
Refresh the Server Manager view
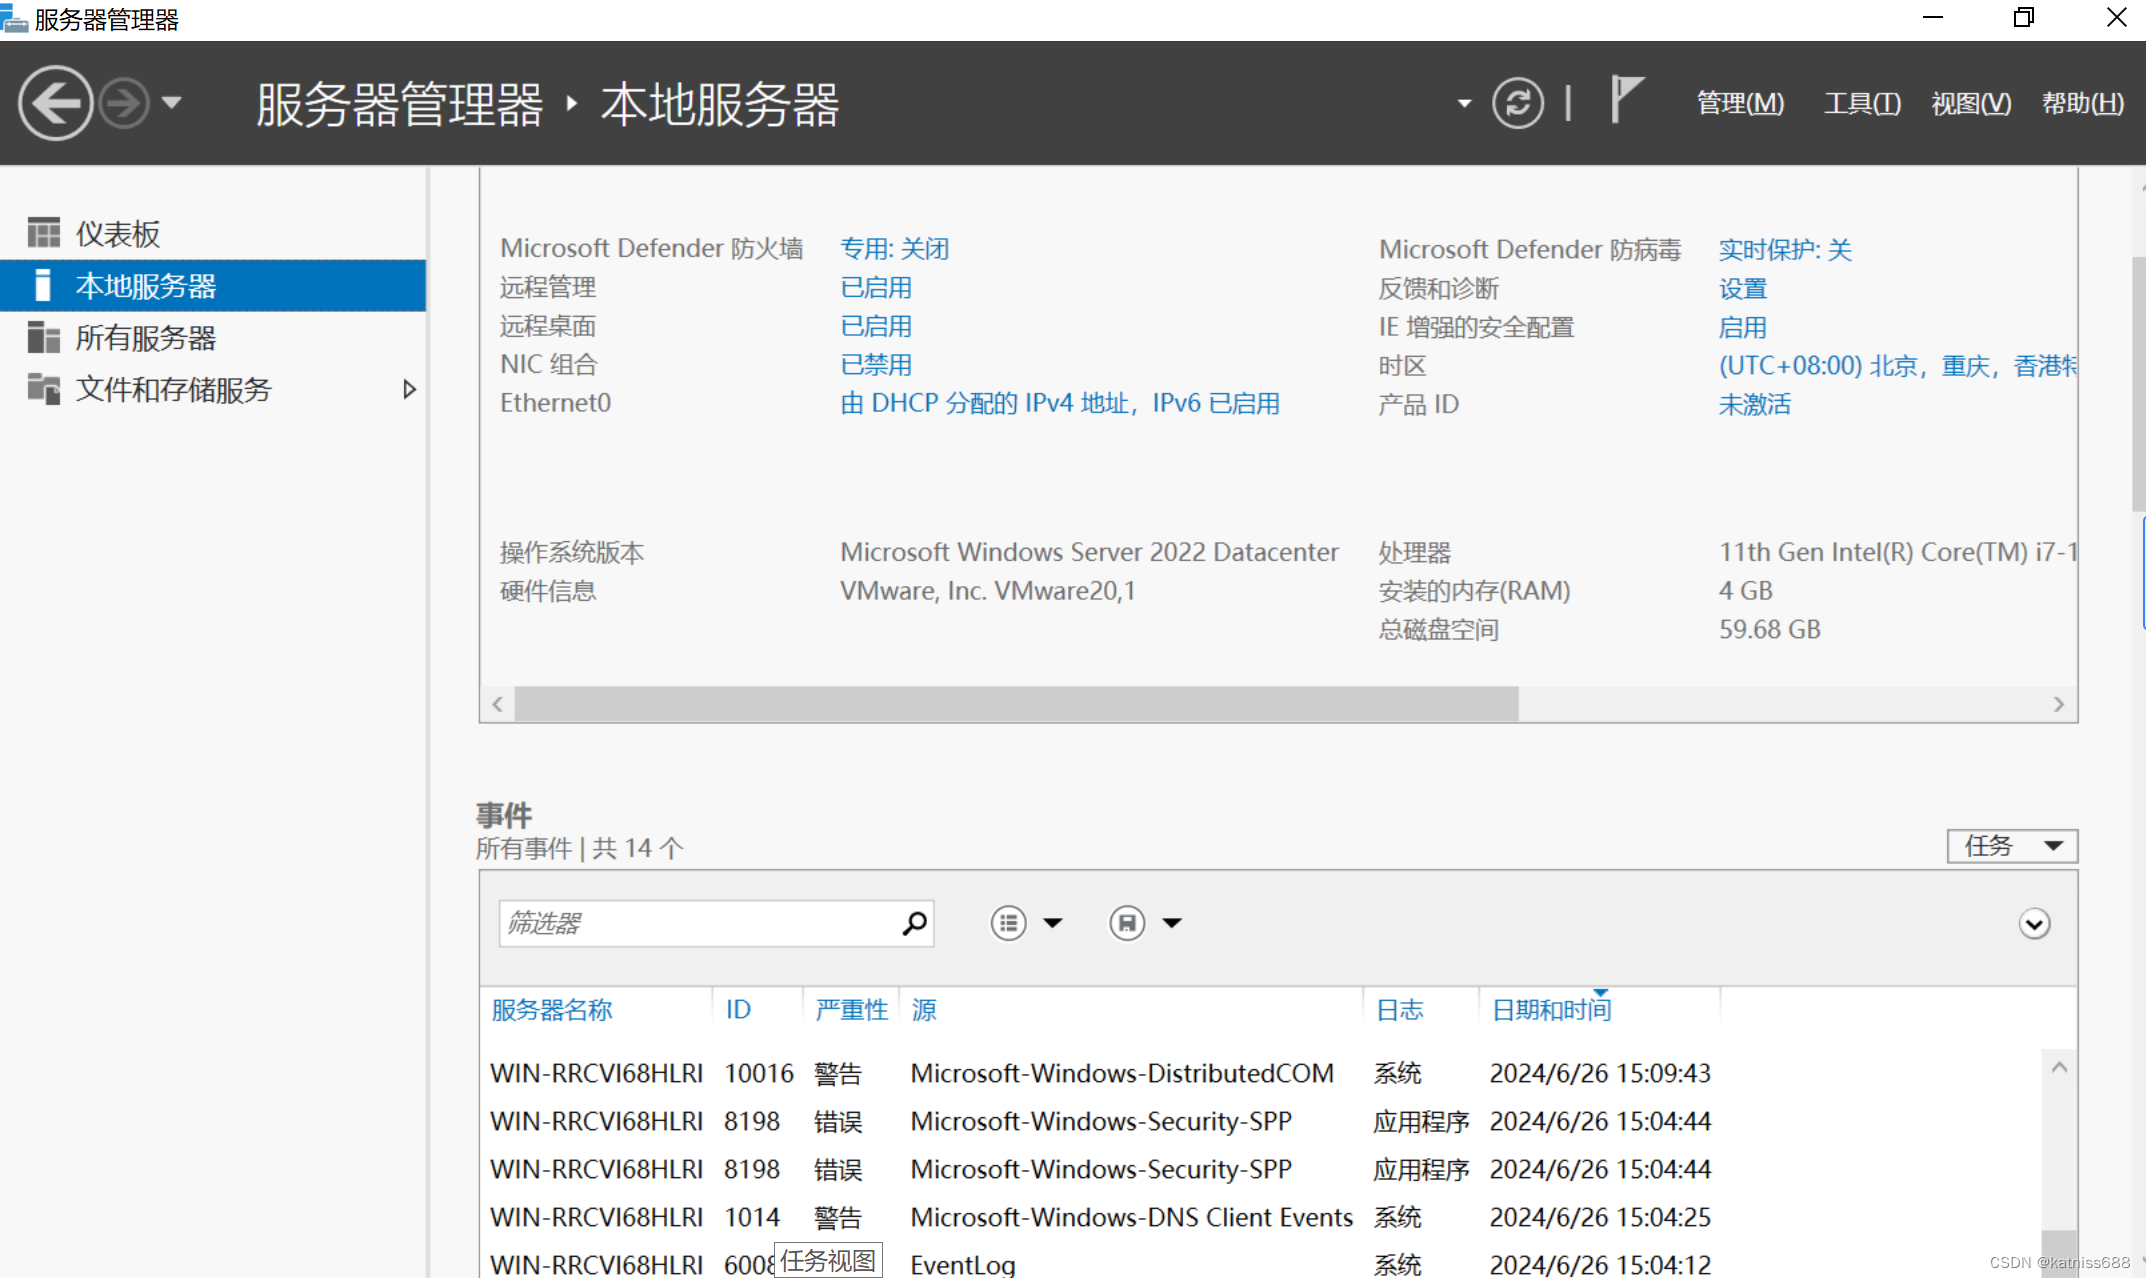(x=1517, y=103)
